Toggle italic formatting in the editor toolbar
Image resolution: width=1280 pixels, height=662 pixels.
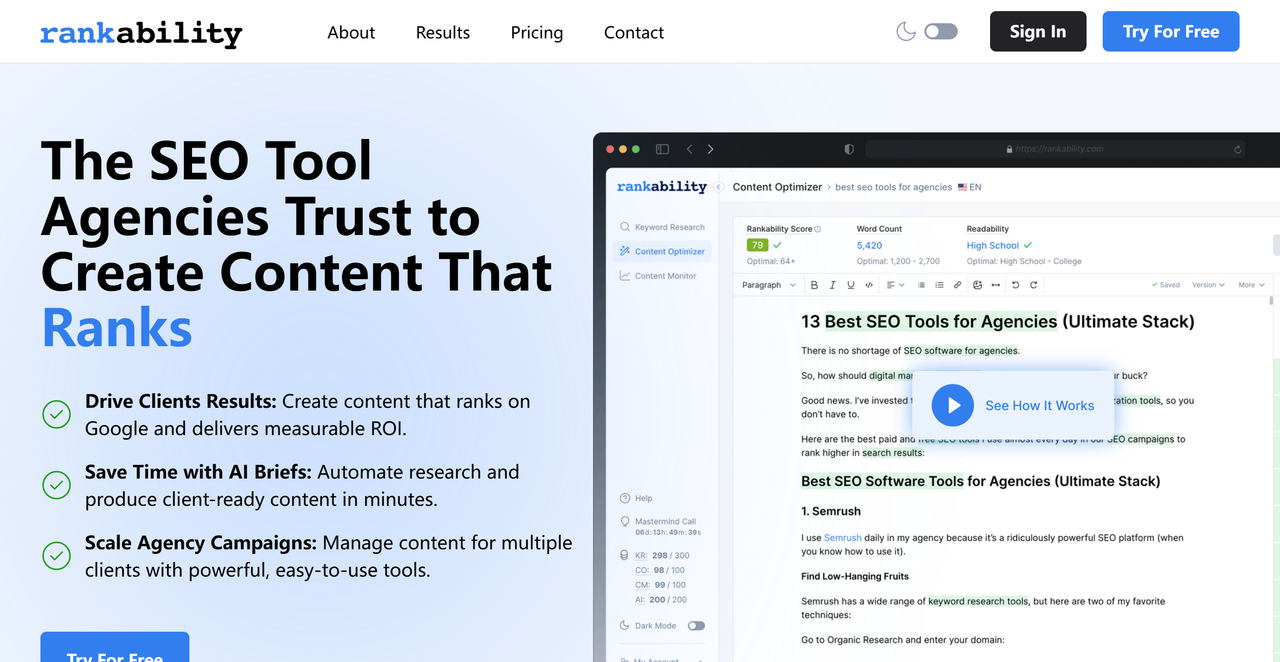(832, 285)
